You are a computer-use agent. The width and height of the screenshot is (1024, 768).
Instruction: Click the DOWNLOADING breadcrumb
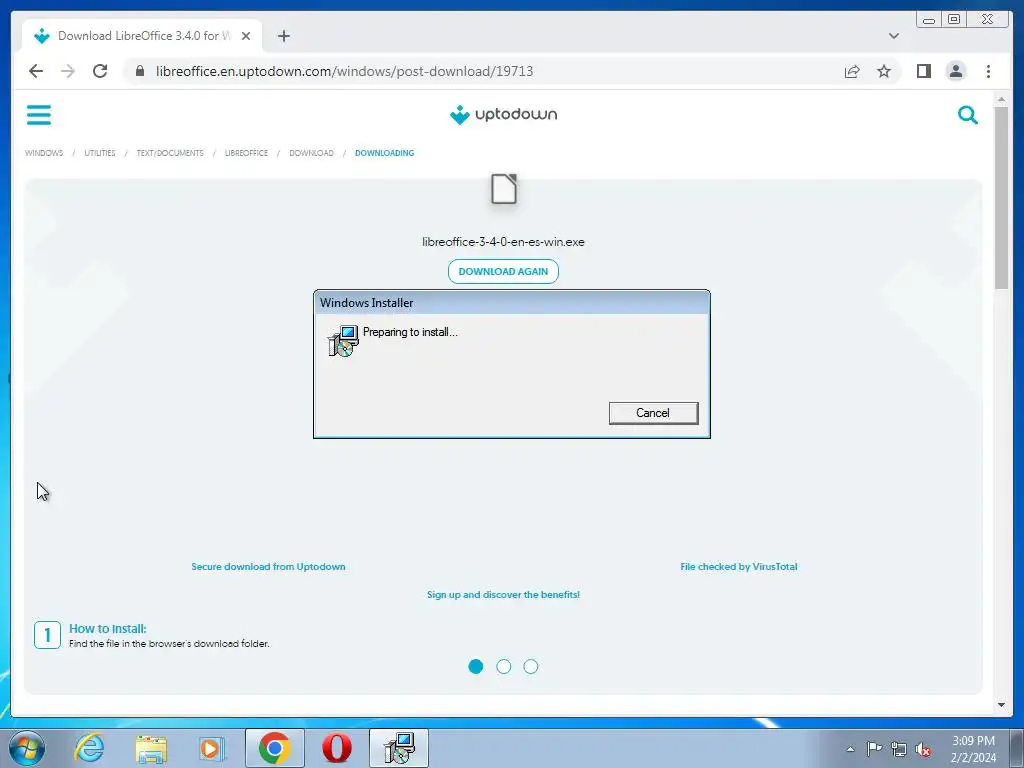[x=384, y=153]
